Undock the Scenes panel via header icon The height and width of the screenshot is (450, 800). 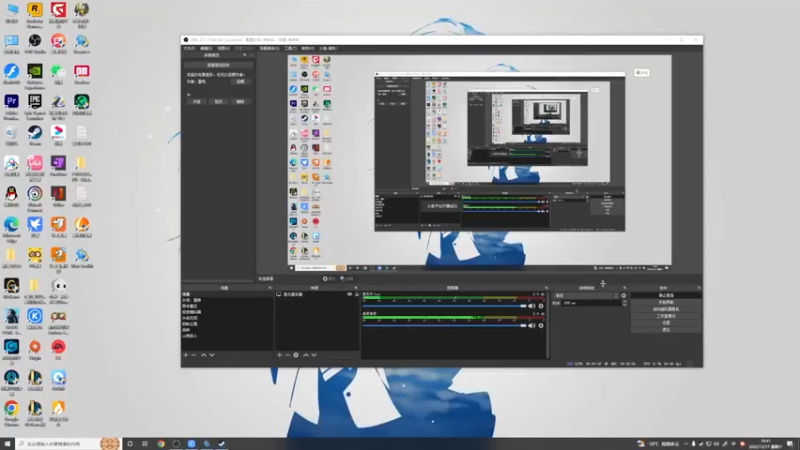[270, 288]
